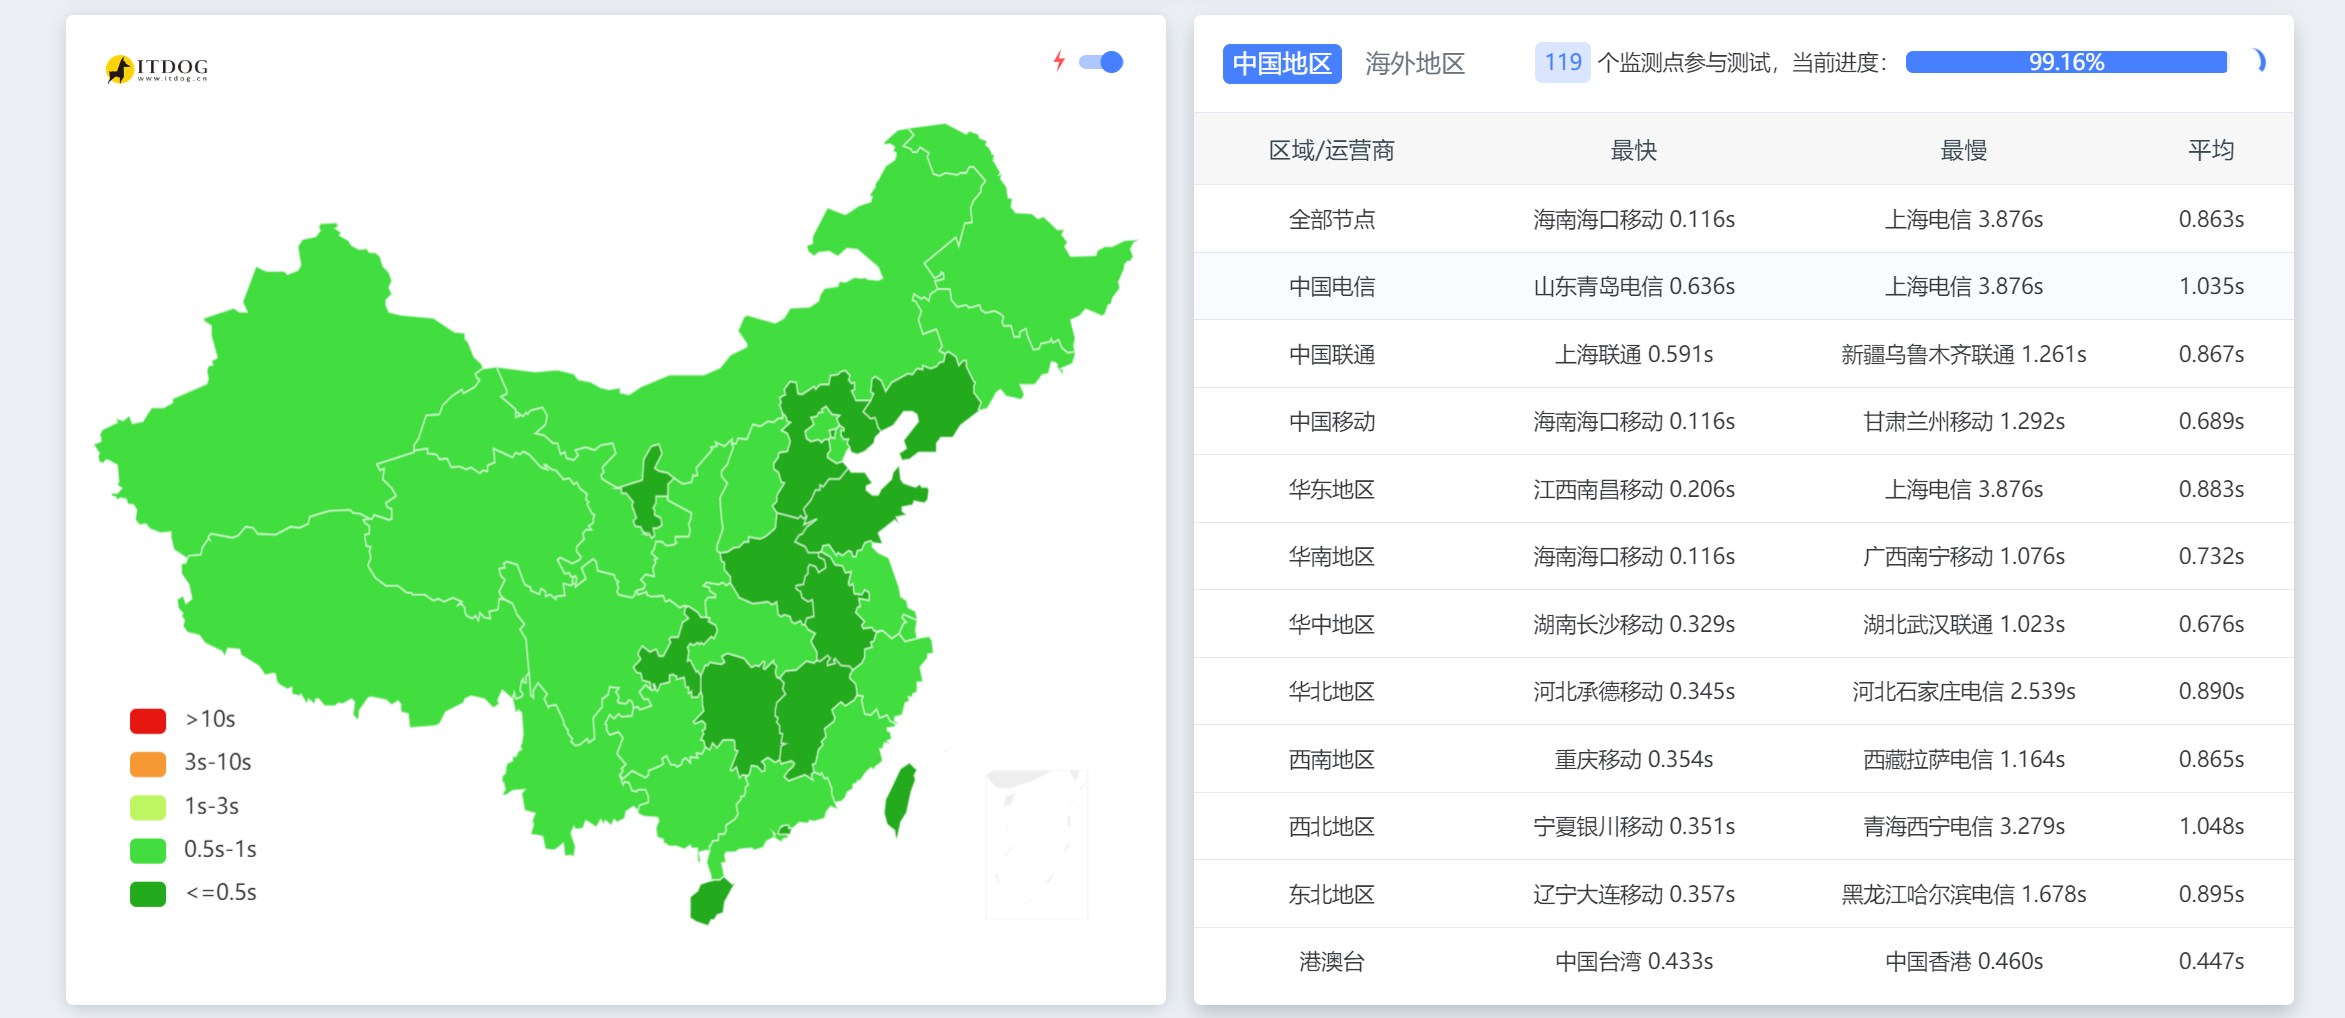The height and width of the screenshot is (1018, 2345).
Task: Click the 0.5s-1s legend swatch
Action: [148, 850]
